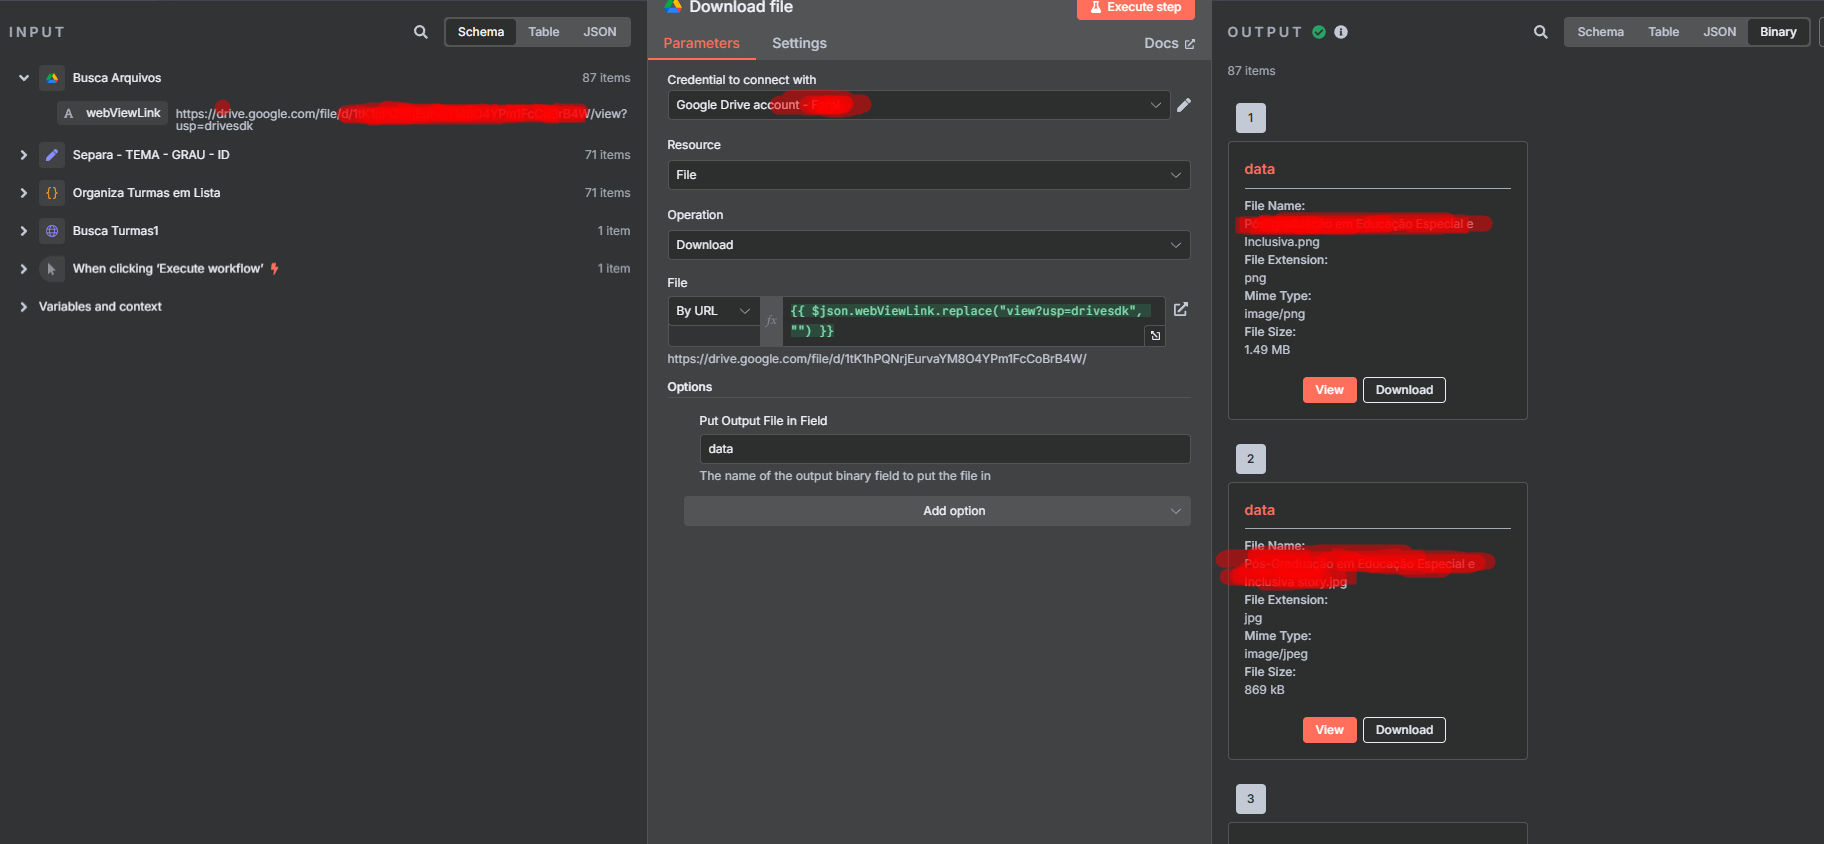The image size is (1824, 844).
Task: Click the info icon next to OUTPUT
Action: click(1341, 32)
